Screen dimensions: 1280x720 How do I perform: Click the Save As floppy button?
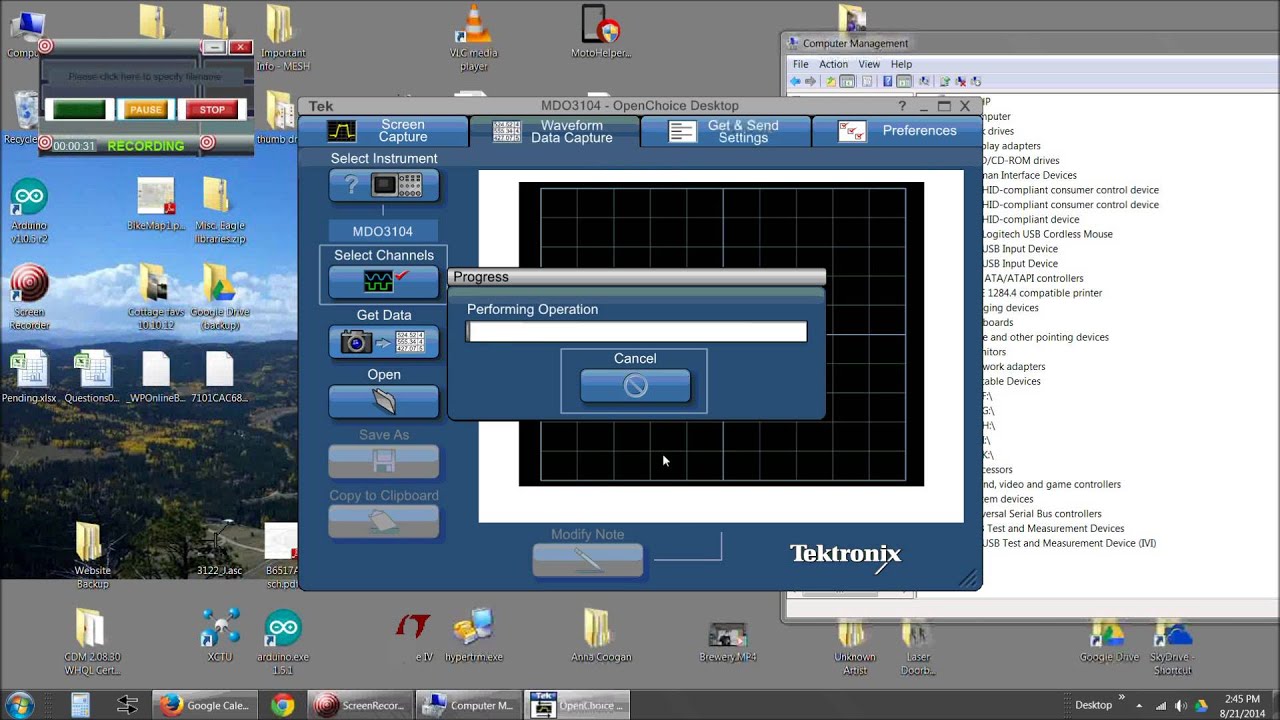(x=384, y=461)
